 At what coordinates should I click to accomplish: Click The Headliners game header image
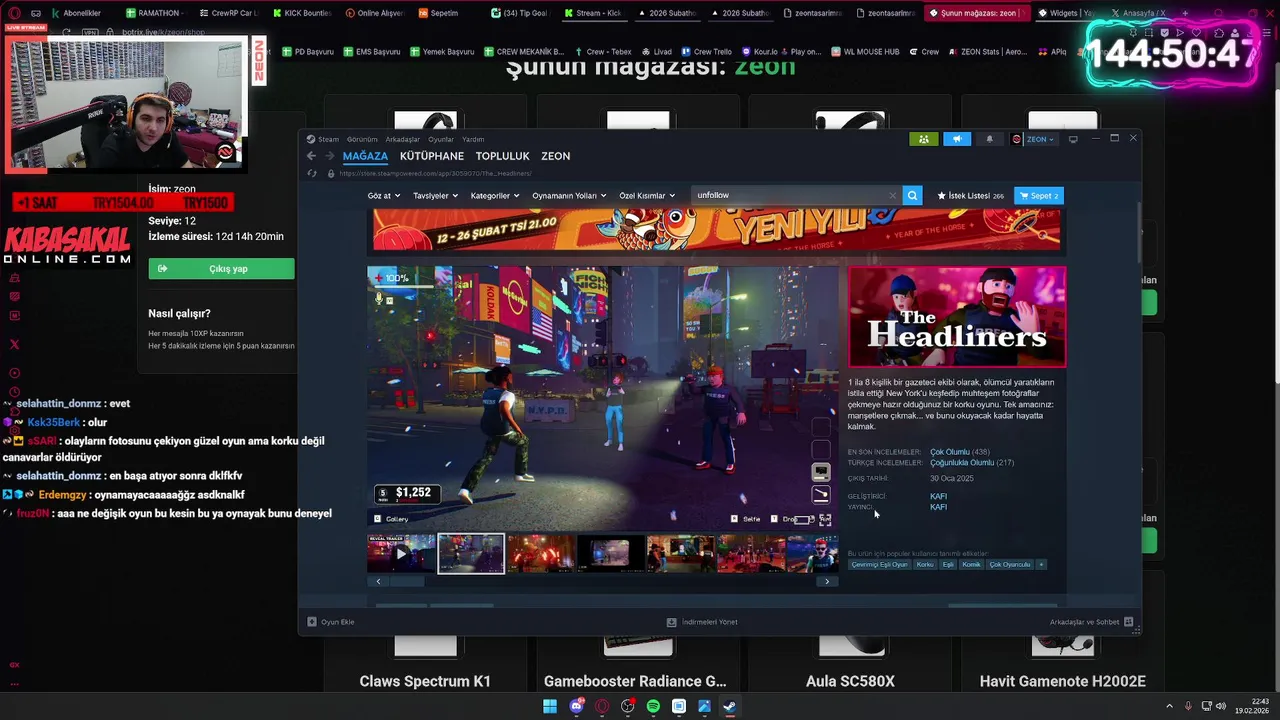tap(957, 317)
